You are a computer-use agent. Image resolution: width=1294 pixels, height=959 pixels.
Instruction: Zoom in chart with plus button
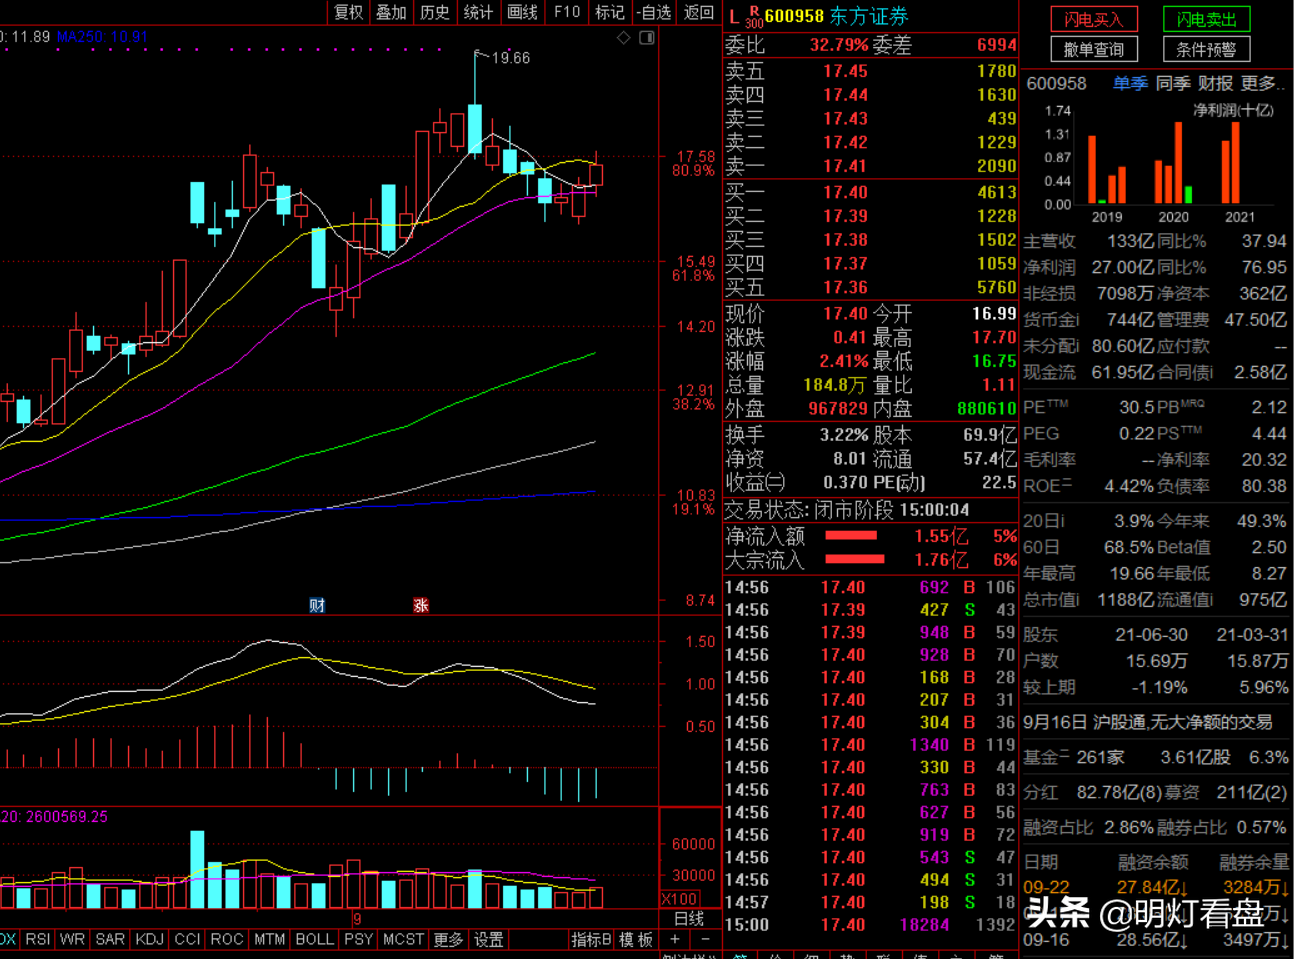click(x=675, y=939)
